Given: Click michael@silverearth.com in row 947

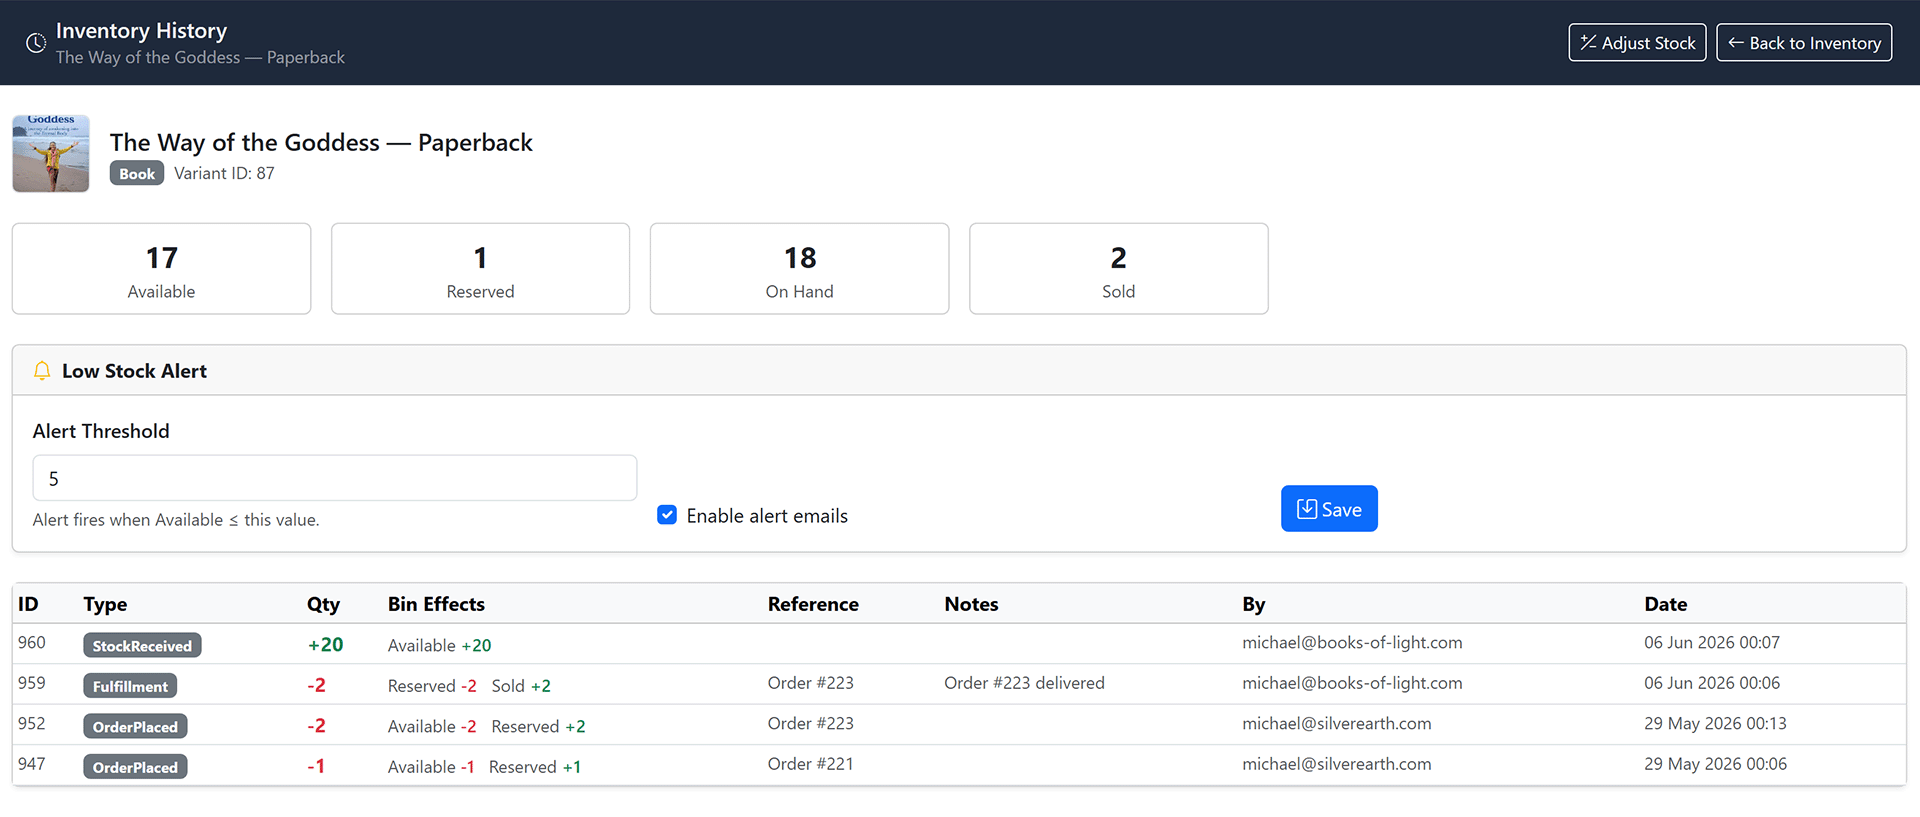Looking at the screenshot, I should 1337,764.
